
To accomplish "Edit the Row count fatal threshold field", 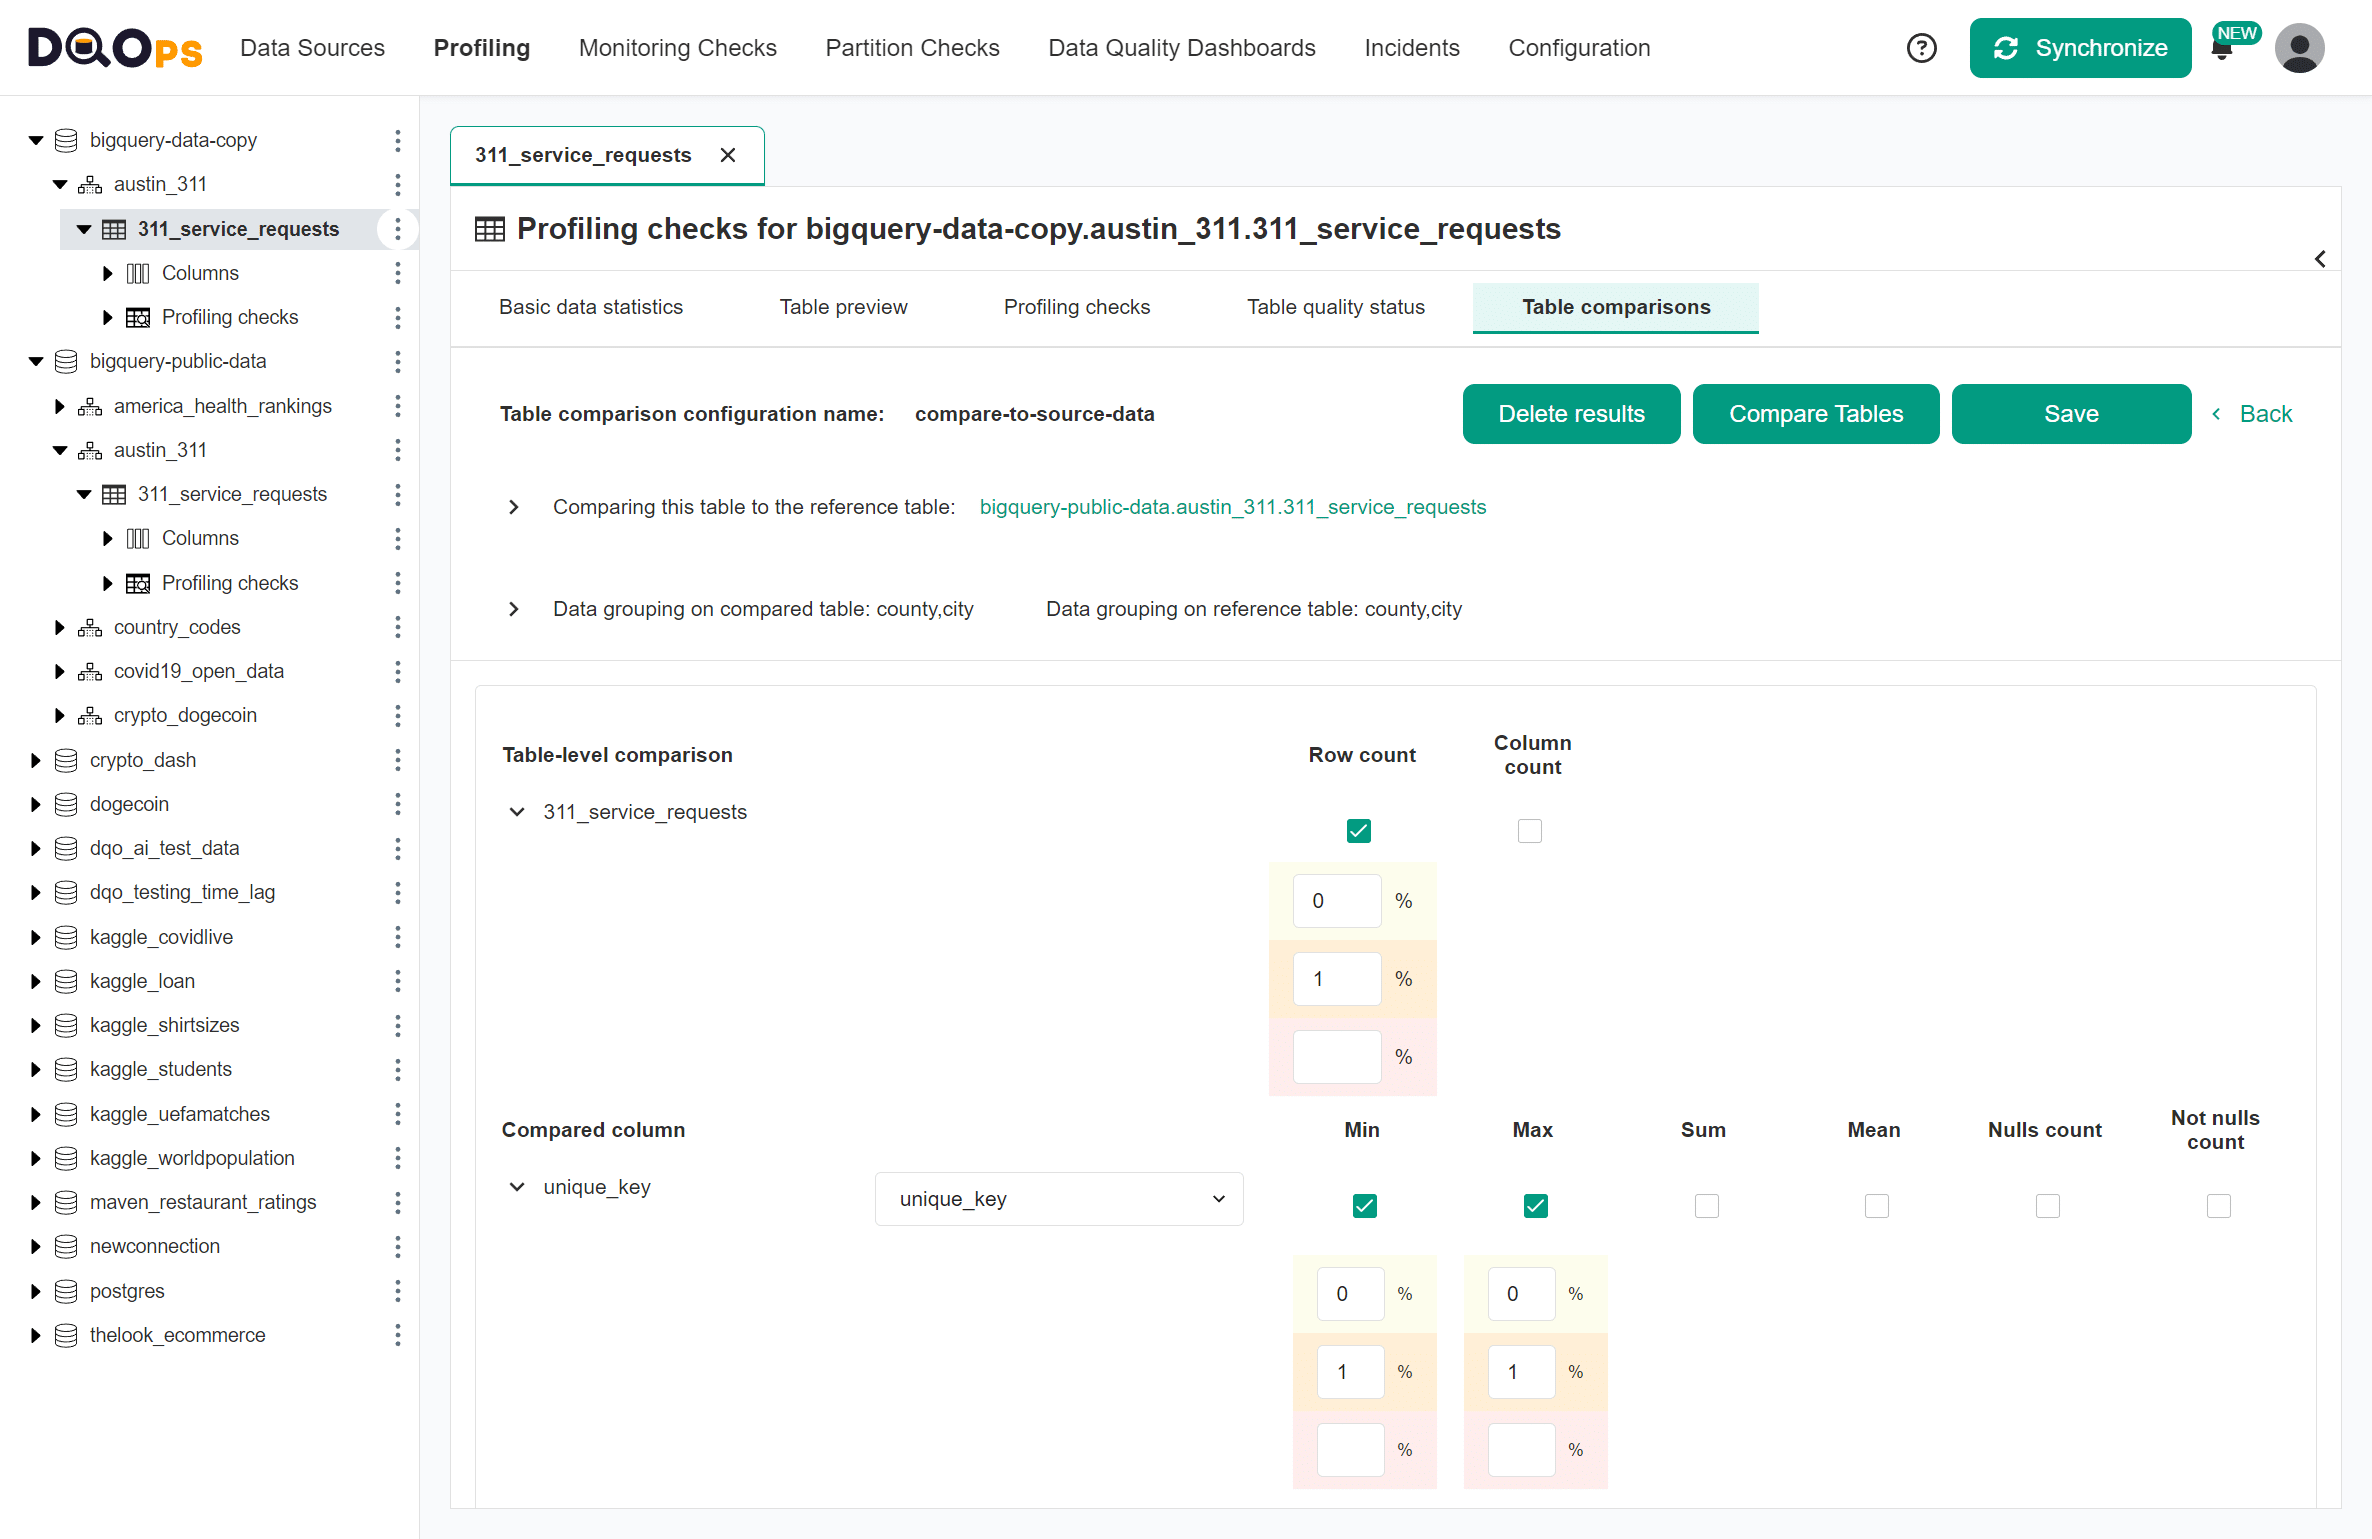I will coord(1337,1057).
